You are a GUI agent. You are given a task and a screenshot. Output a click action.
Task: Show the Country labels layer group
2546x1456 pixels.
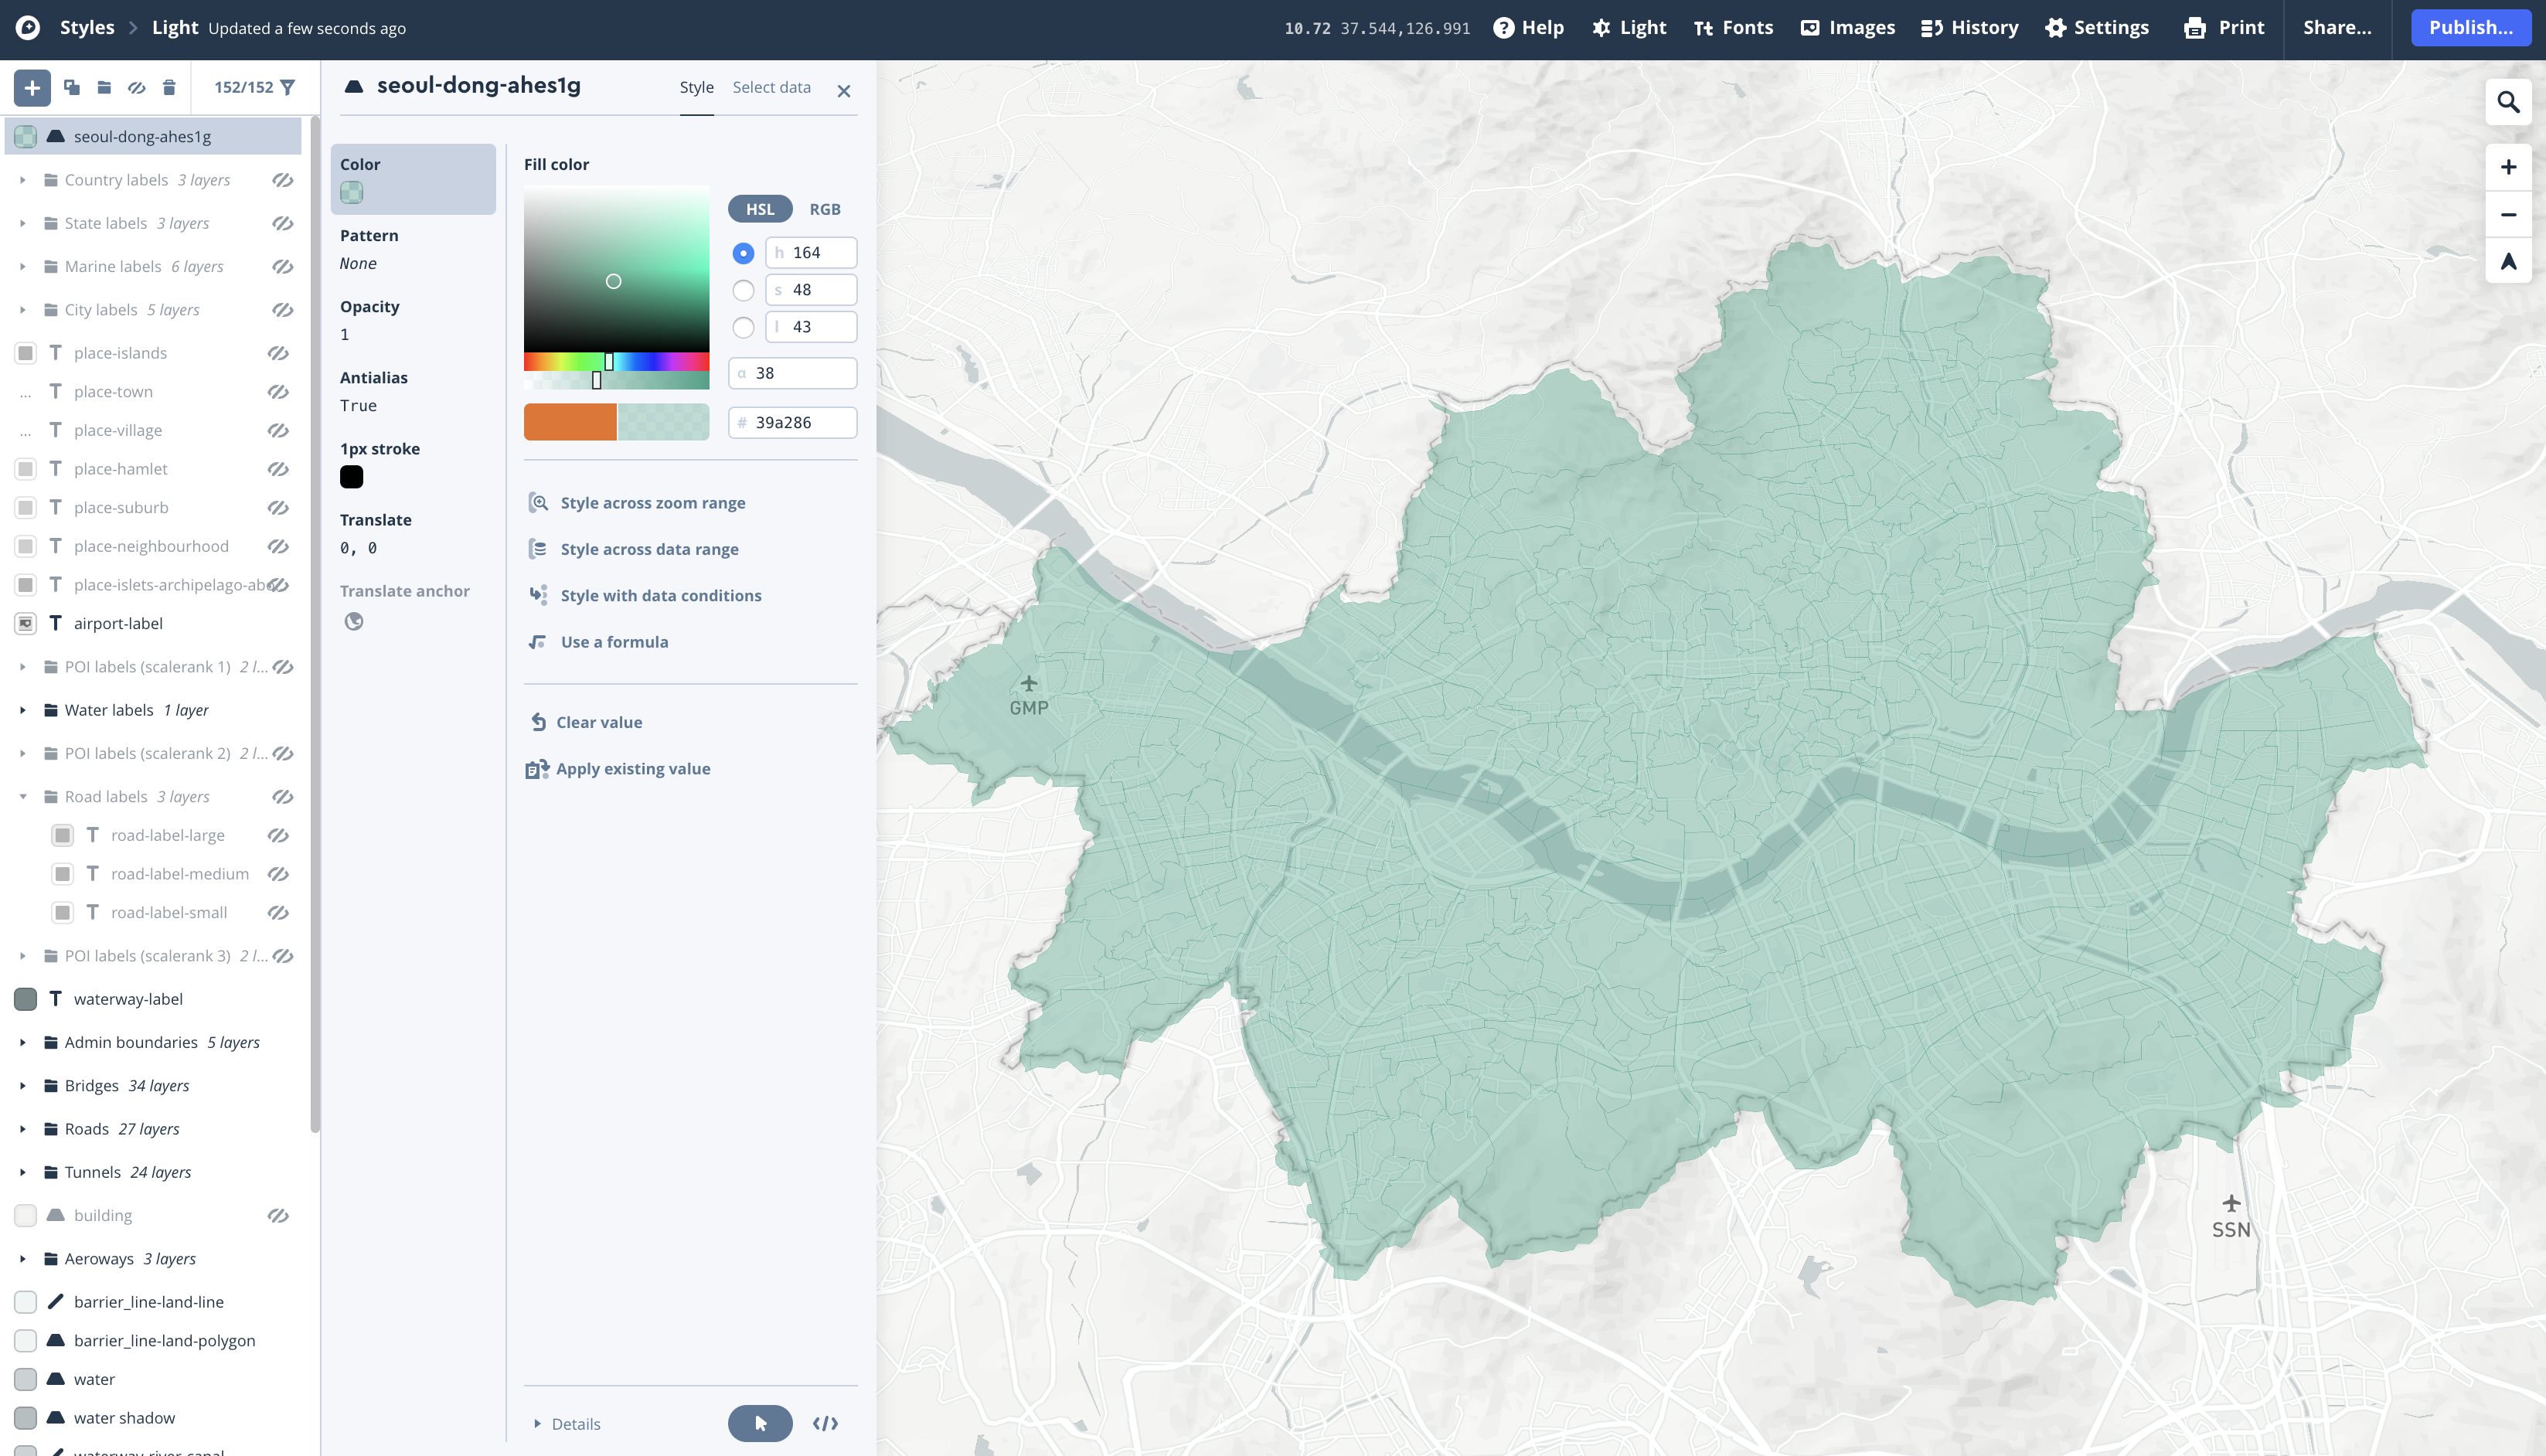point(283,180)
